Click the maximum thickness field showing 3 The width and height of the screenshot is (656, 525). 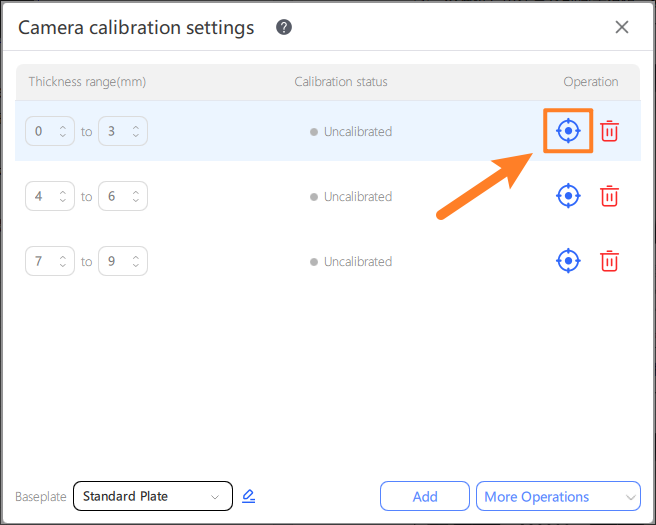tap(115, 131)
